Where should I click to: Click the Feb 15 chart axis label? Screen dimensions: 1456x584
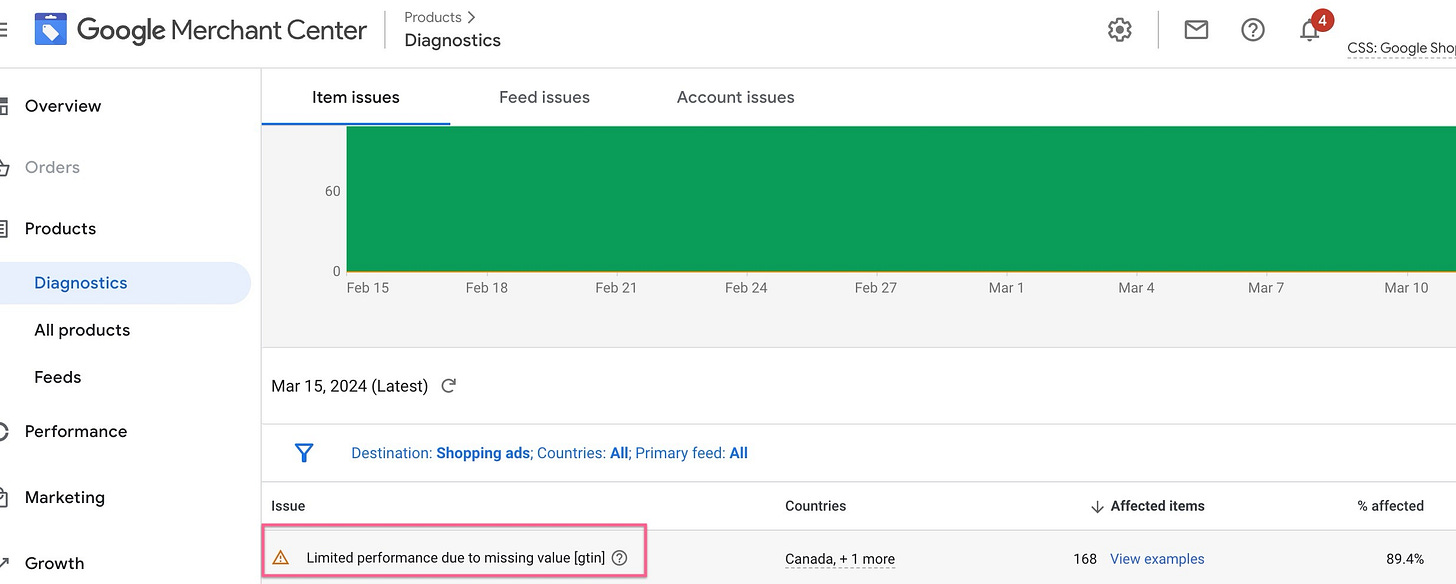tap(367, 288)
